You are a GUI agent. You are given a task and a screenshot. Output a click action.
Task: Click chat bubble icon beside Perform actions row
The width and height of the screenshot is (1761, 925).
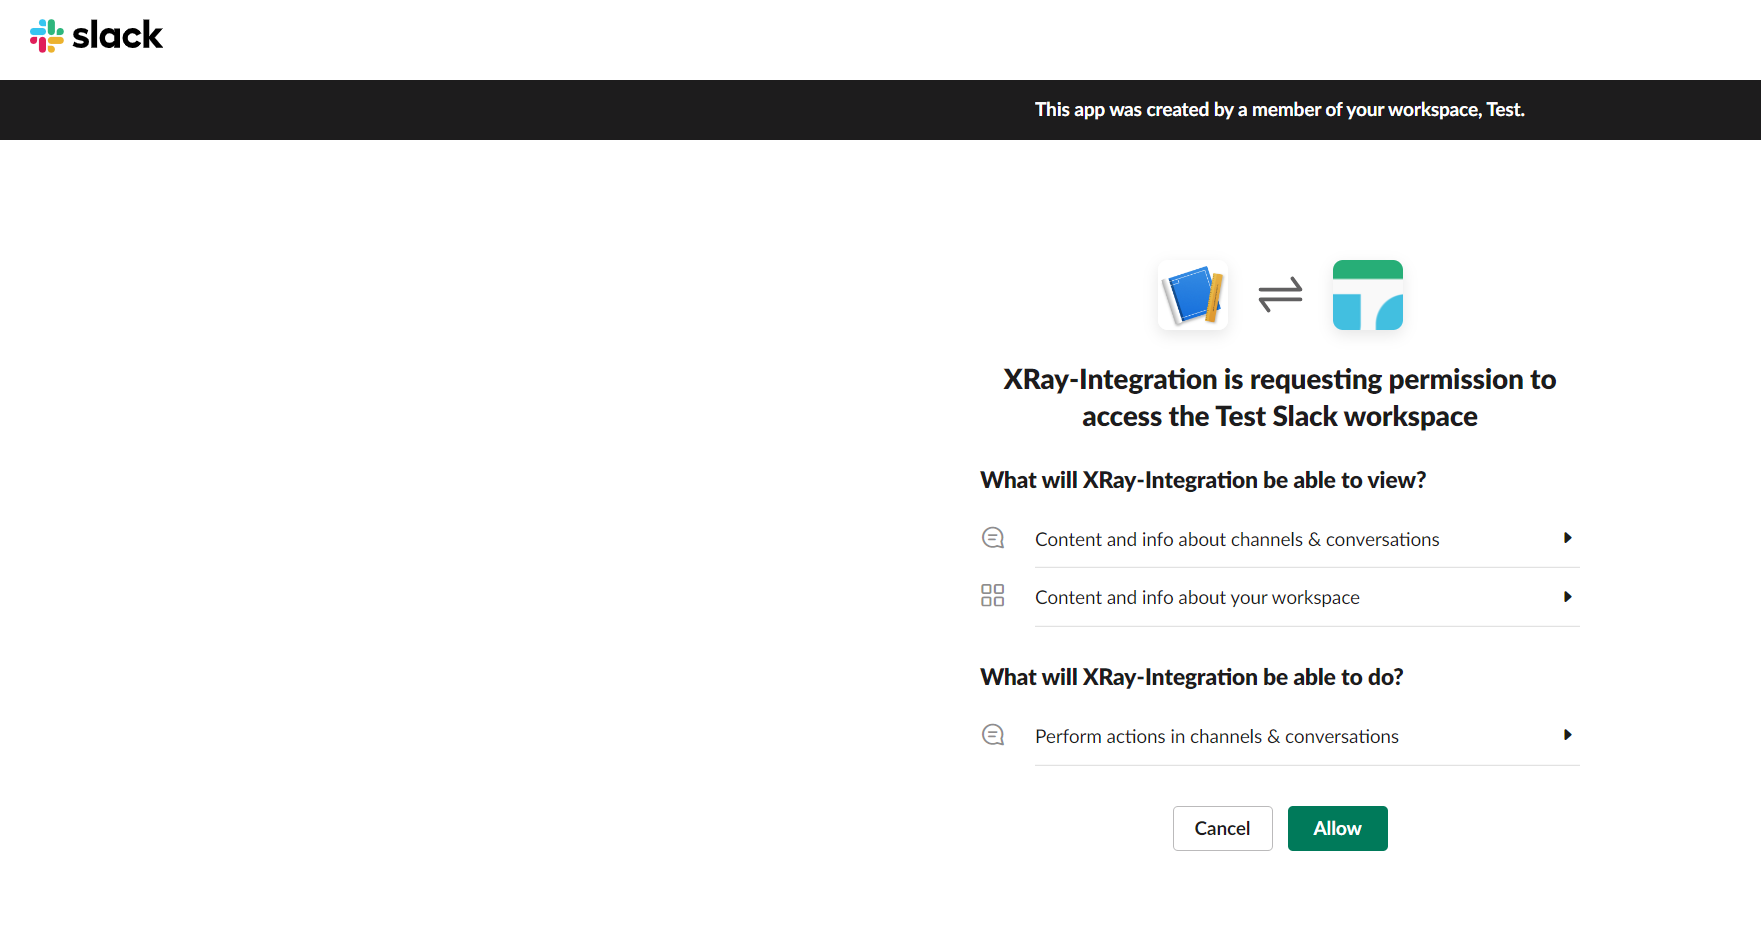[x=993, y=735]
